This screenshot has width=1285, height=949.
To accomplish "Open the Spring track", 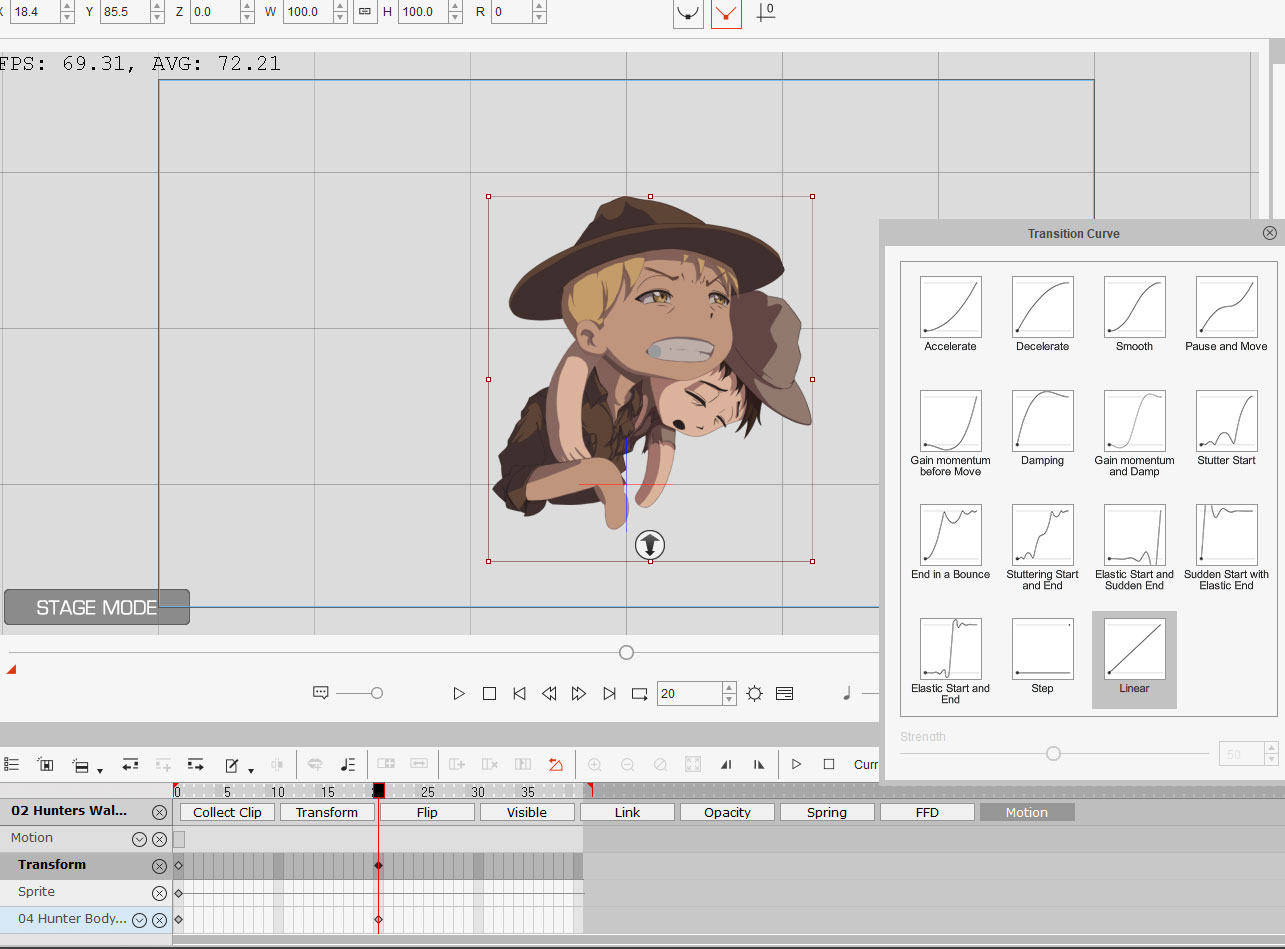I will pos(827,812).
